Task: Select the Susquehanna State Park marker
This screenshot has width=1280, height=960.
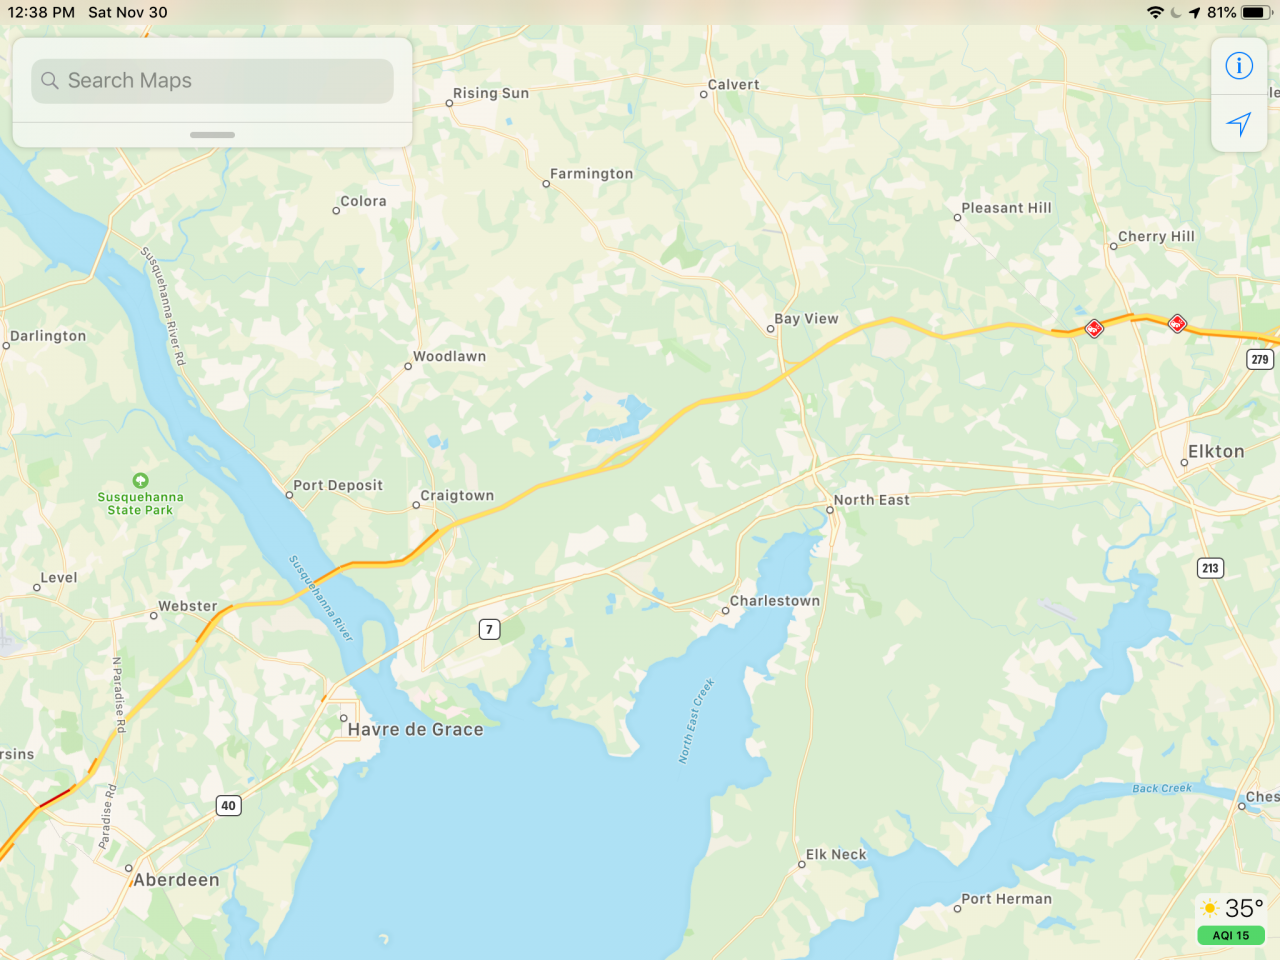Action: coord(141,481)
